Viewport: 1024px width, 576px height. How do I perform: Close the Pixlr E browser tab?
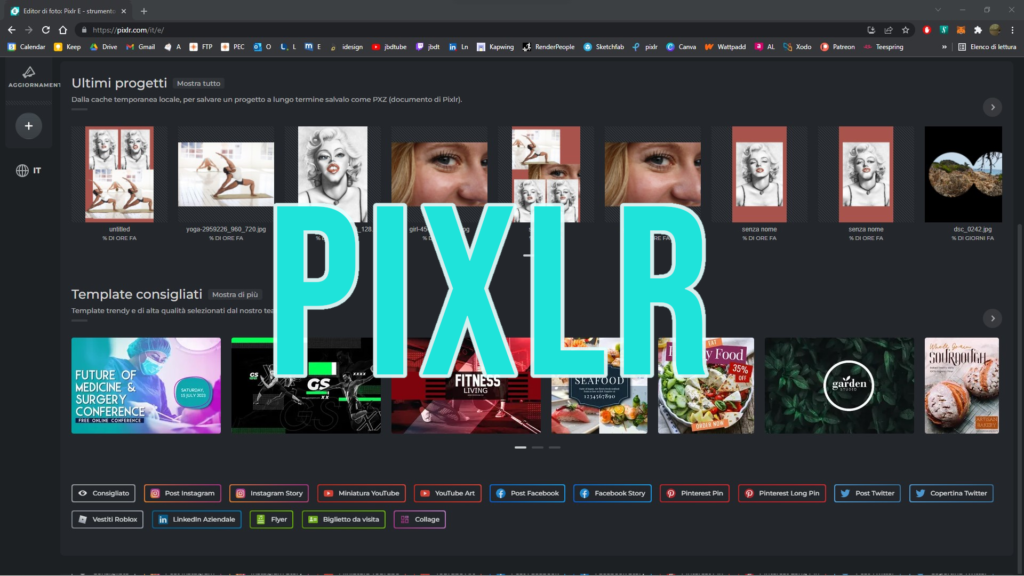(123, 11)
